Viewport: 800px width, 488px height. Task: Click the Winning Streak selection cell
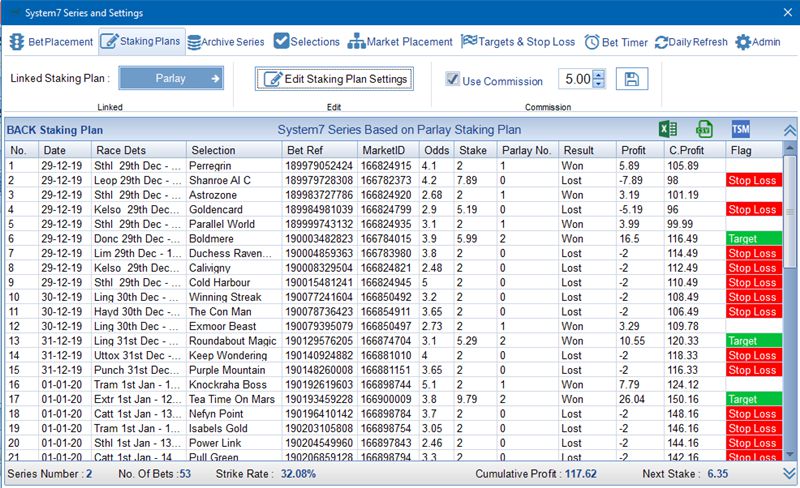click(234, 297)
